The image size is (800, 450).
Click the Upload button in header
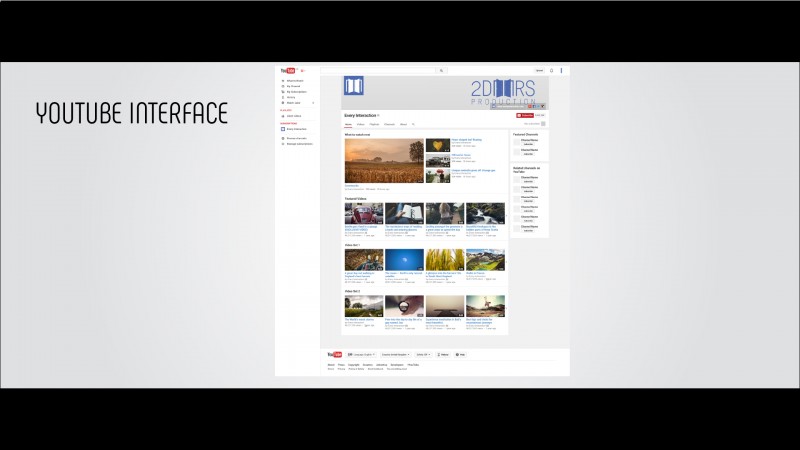(x=539, y=70)
